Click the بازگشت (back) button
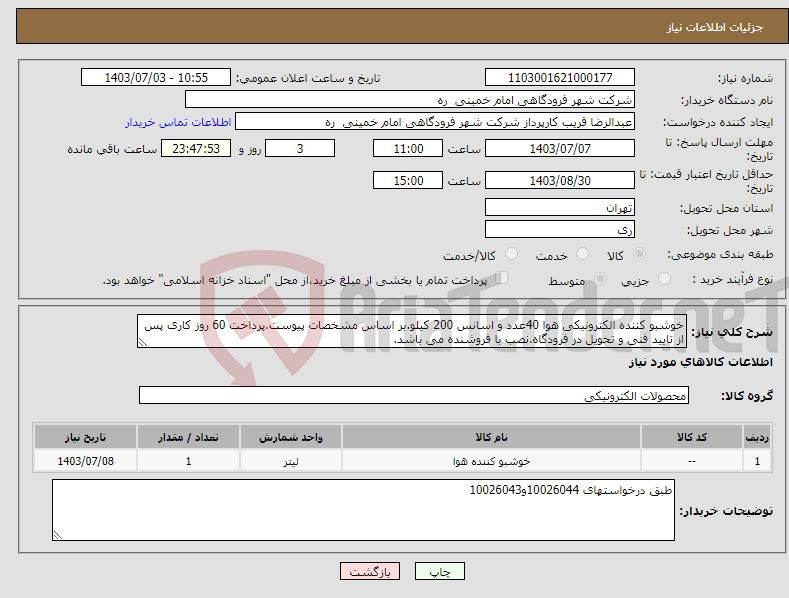 (x=370, y=572)
